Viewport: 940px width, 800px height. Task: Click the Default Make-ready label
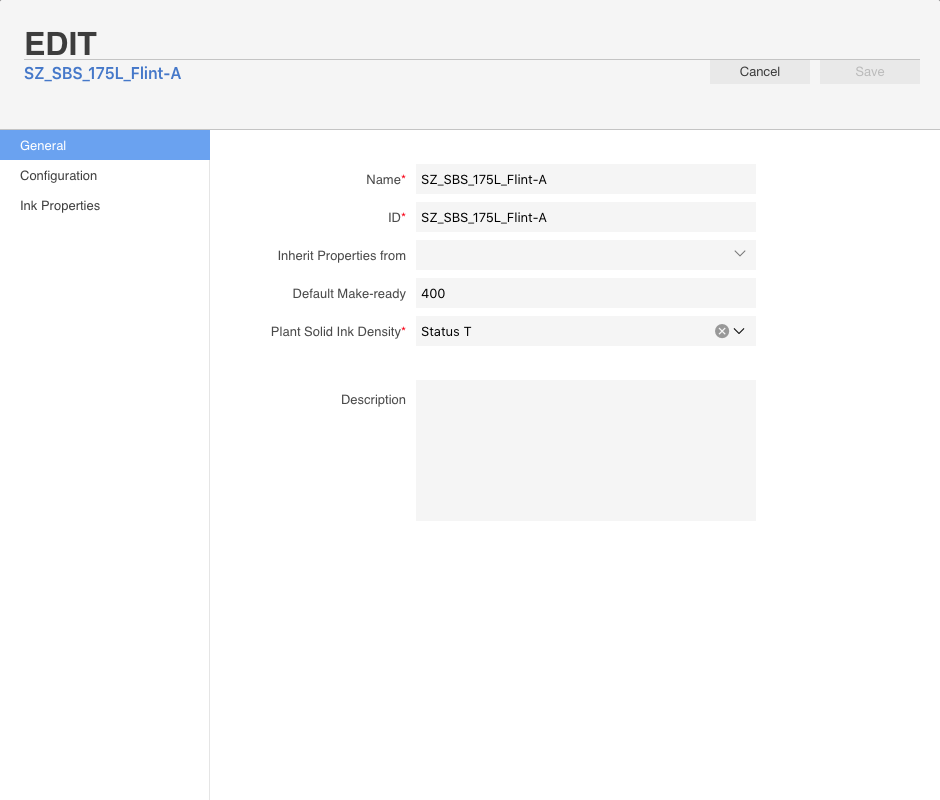point(349,294)
